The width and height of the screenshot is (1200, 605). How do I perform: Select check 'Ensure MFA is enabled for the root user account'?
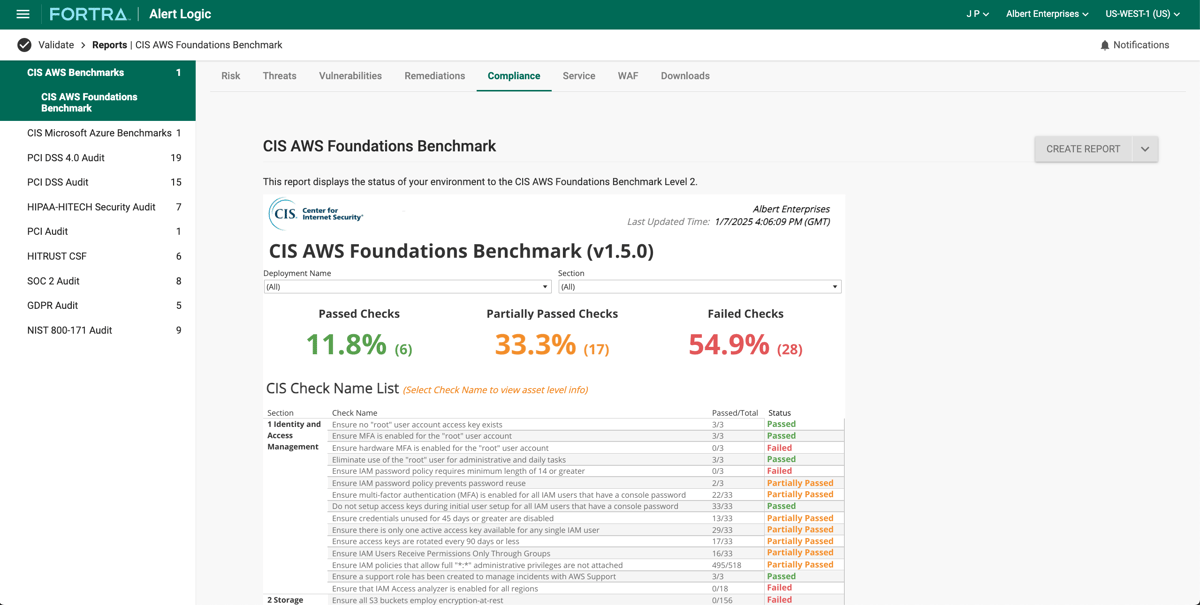[x=420, y=436]
